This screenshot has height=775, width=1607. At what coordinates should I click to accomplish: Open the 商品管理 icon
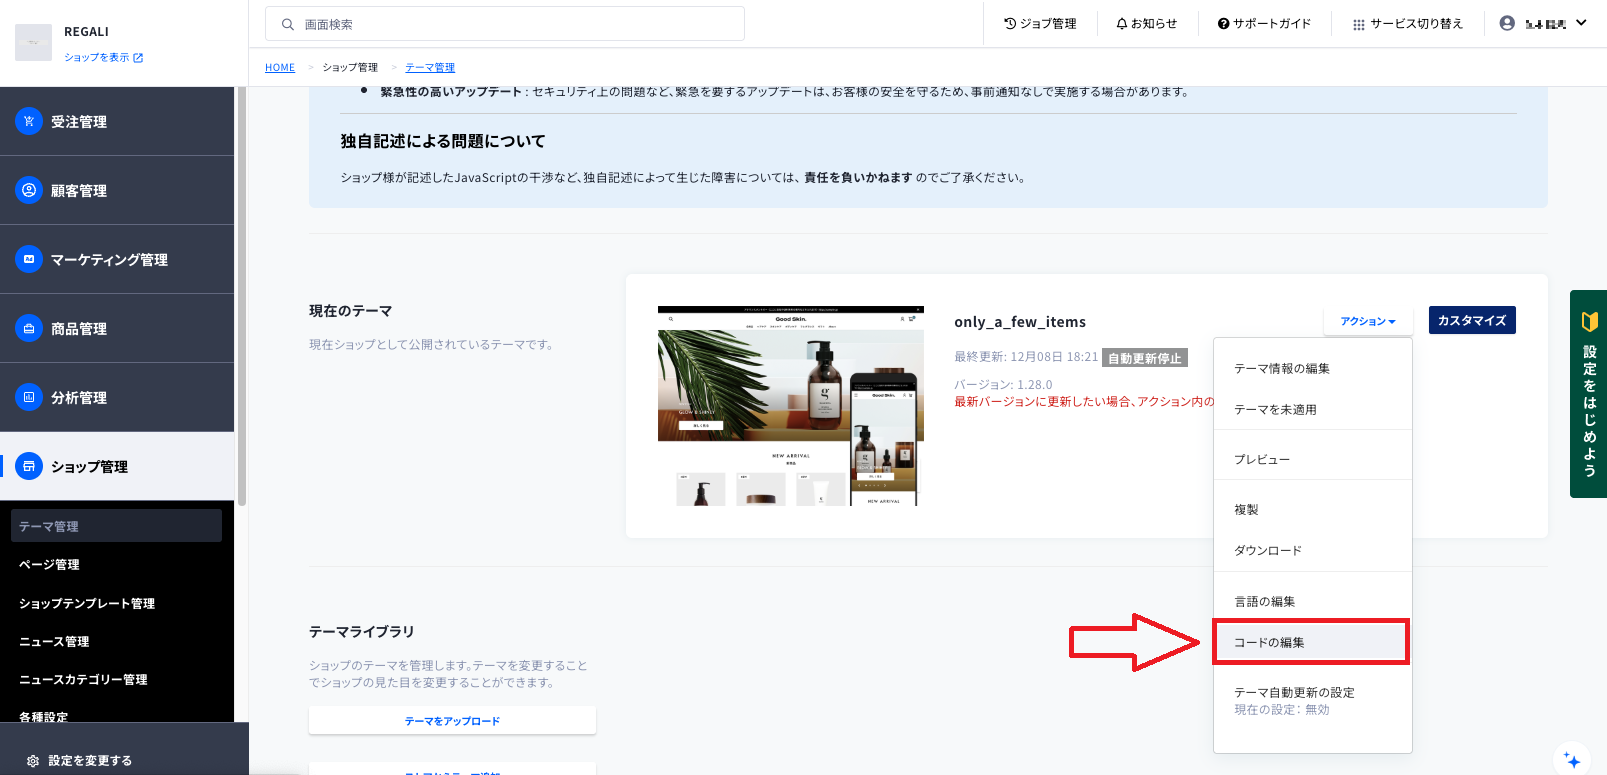pos(29,328)
